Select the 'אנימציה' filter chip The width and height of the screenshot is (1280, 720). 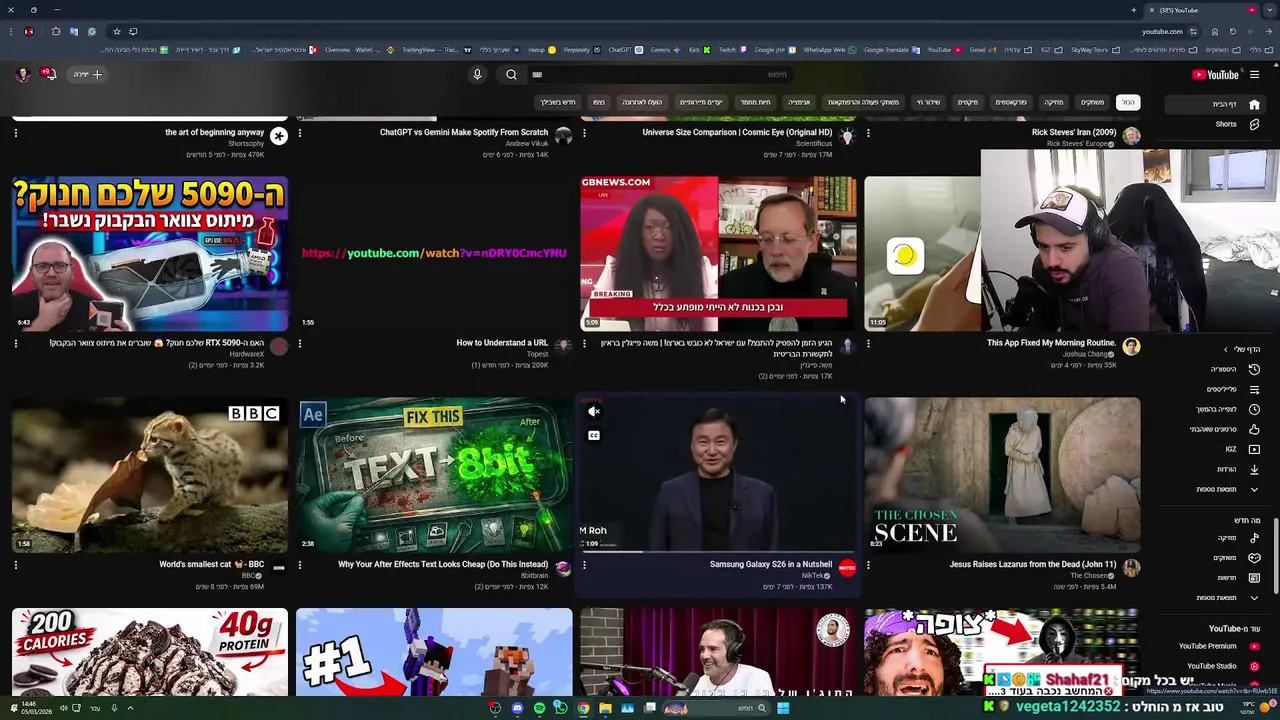tap(799, 102)
